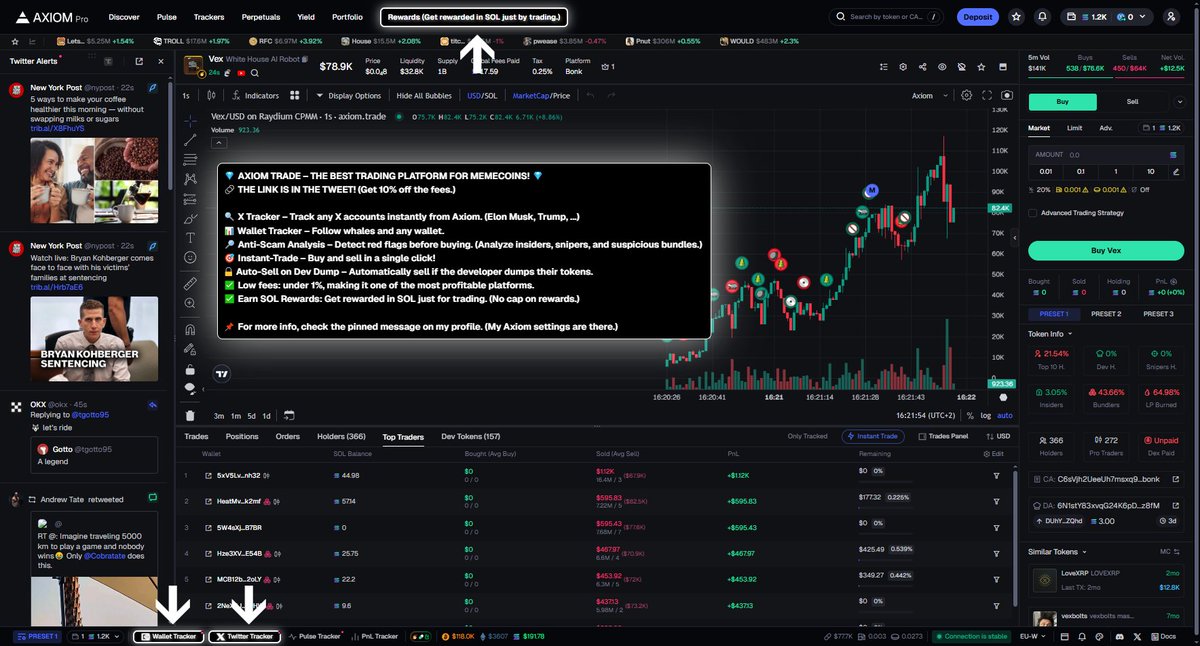
Task: Select the 5d chart timeframe
Action: pos(252,415)
